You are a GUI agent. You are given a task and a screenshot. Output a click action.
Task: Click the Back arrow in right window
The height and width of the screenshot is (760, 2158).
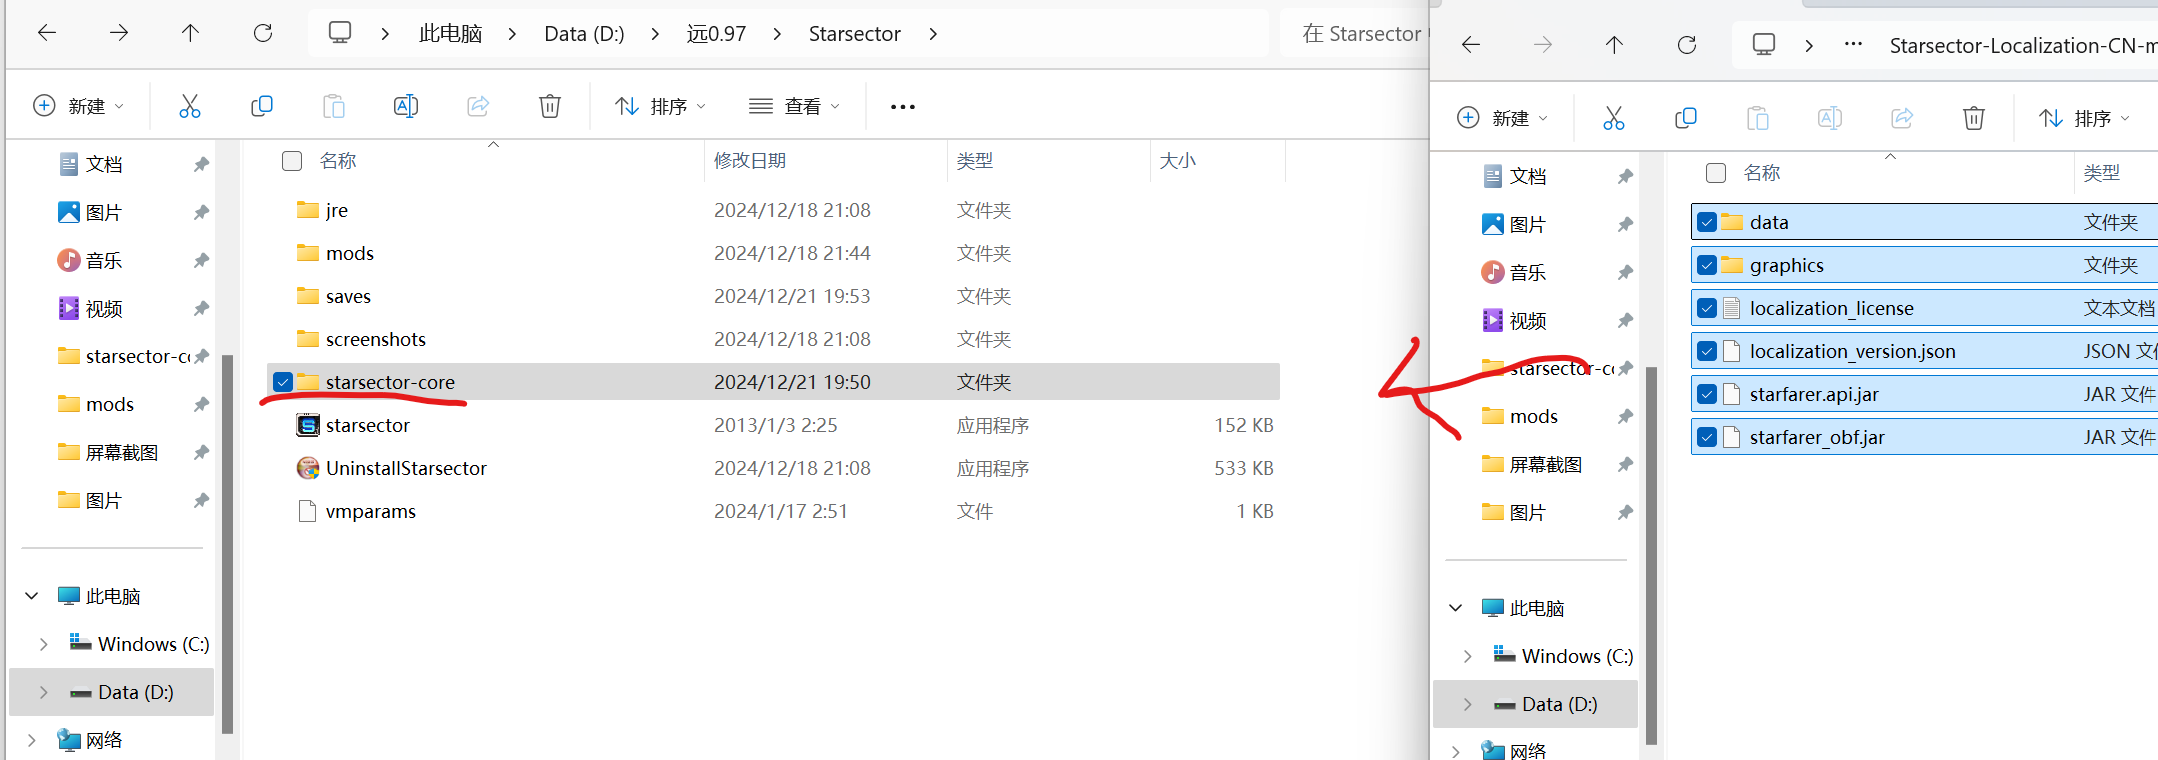[1470, 45]
